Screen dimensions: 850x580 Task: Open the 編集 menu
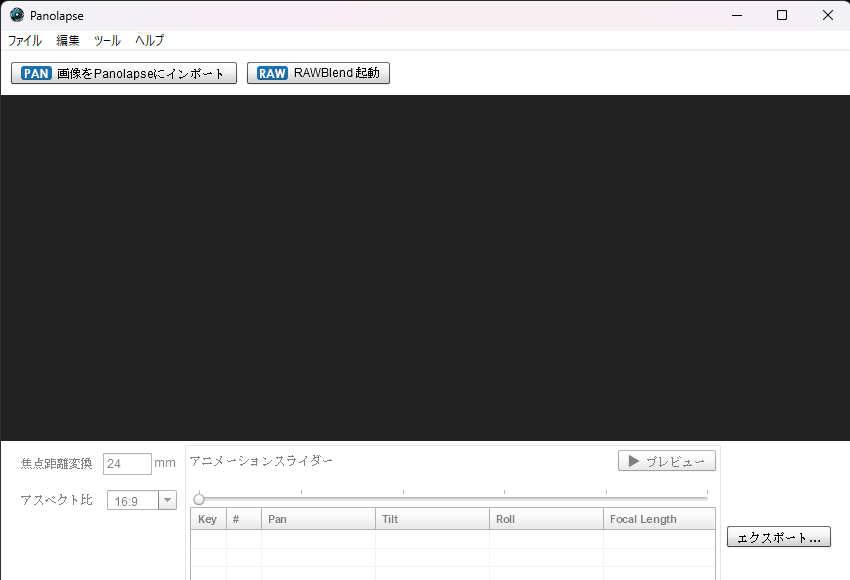coord(68,41)
